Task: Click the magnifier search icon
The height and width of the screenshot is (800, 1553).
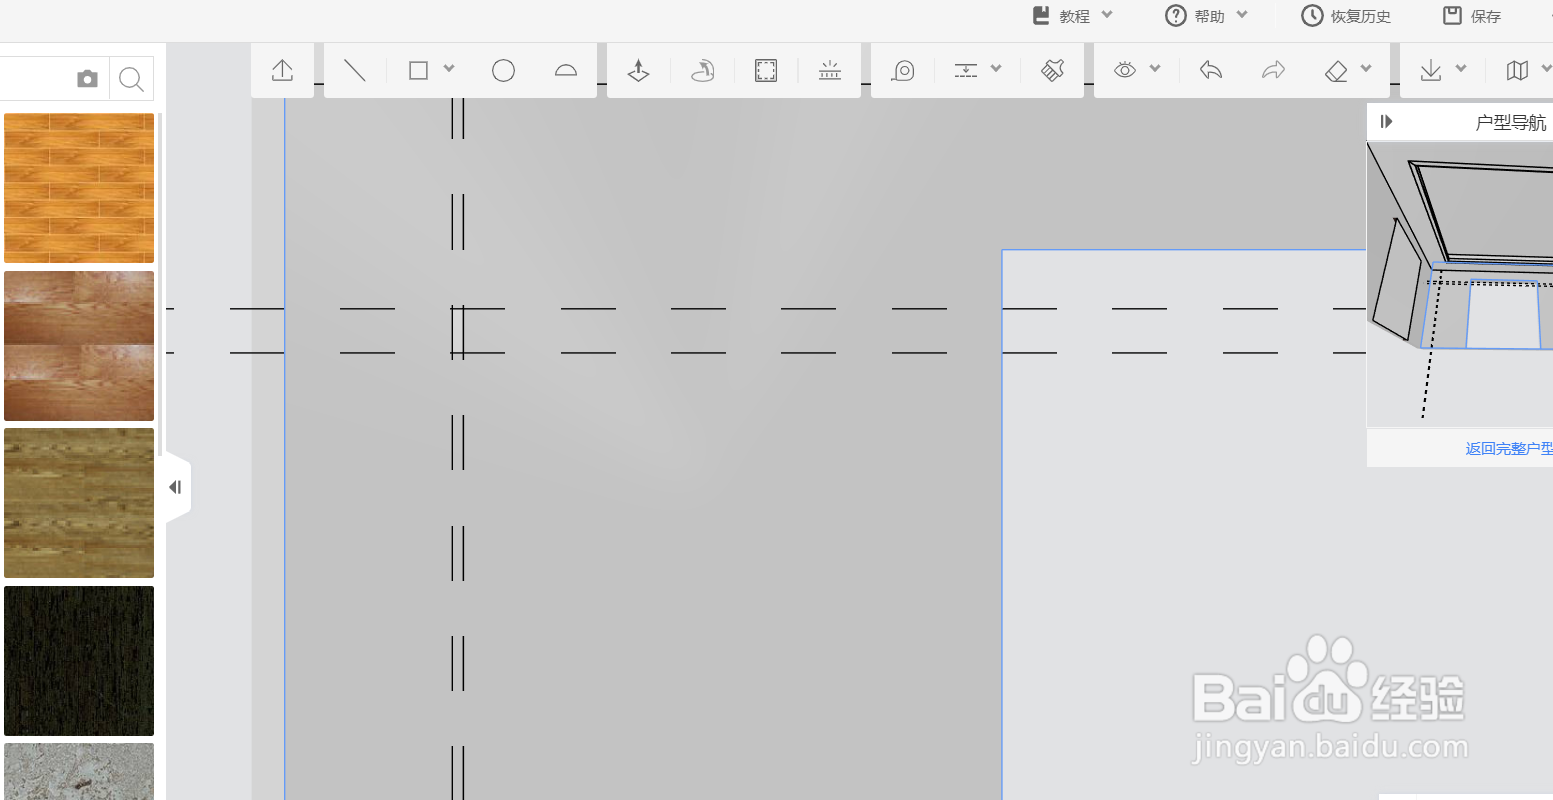Action: pyautogui.click(x=131, y=79)
